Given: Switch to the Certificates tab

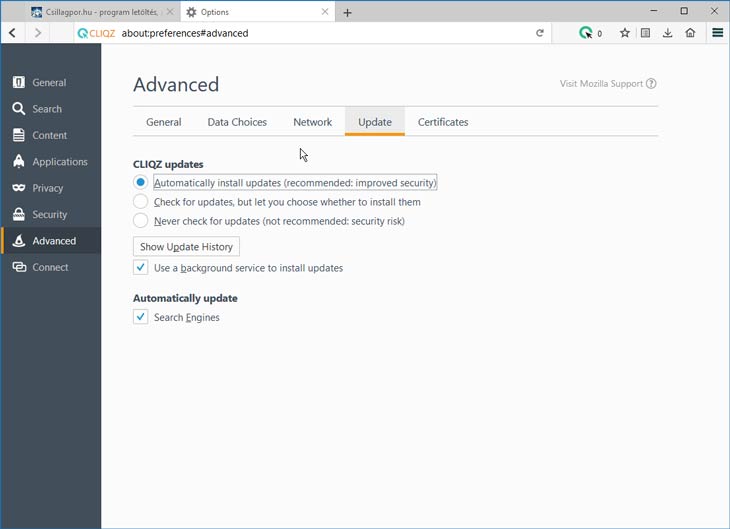Looking at the screenshot, I should click(443, 122).
